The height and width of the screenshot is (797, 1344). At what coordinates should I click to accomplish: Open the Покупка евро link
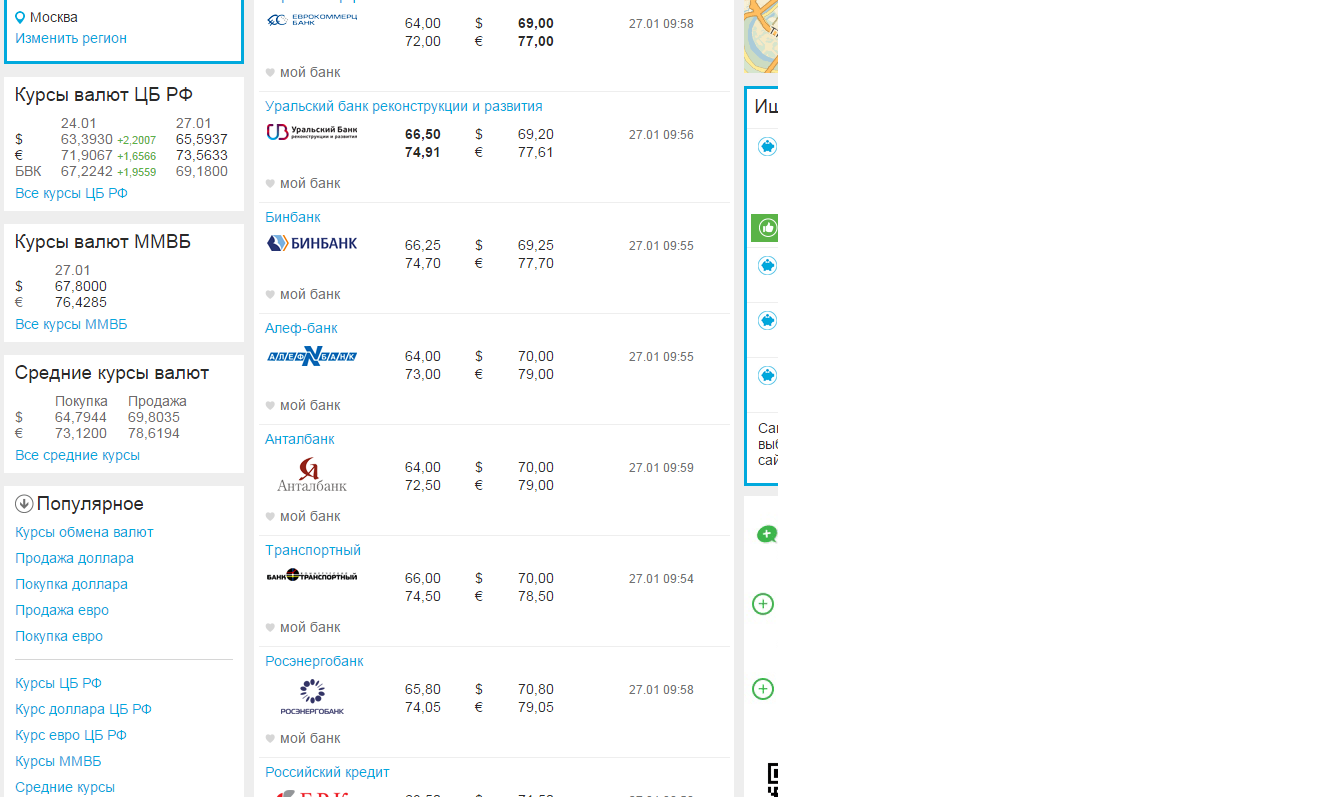tap(59, 636)
